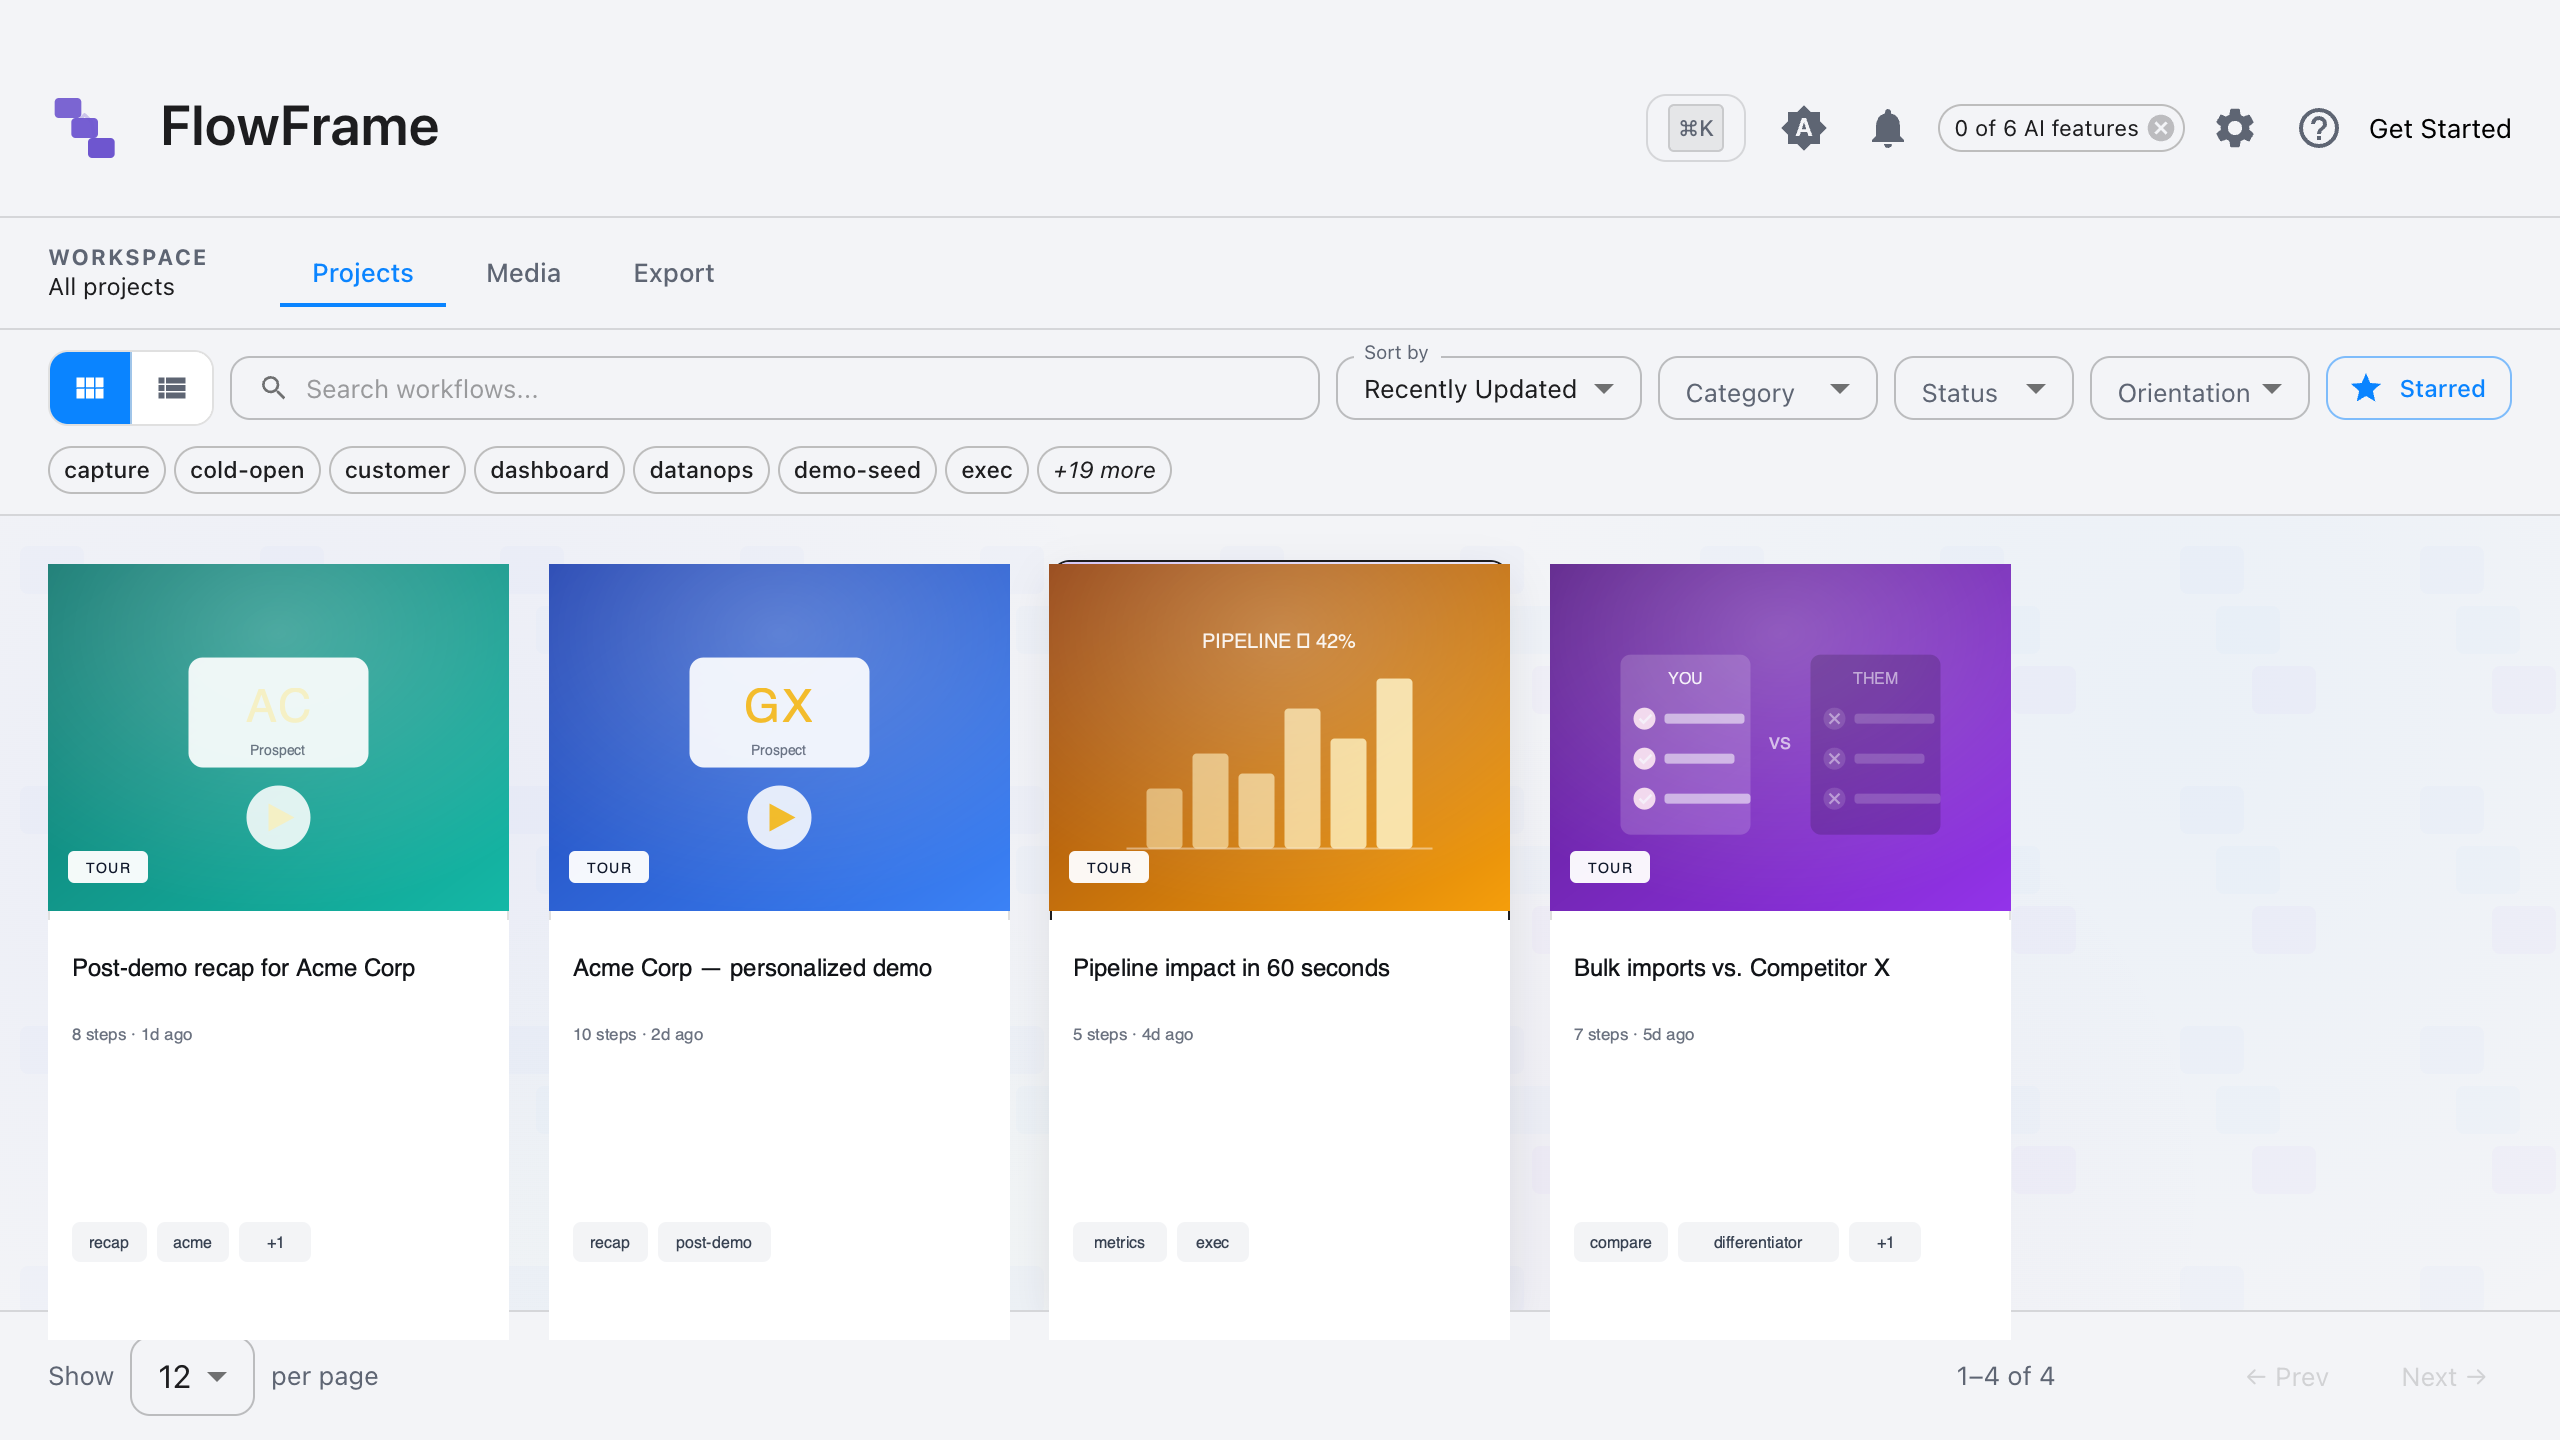Open the Sort by Recently Updated dropdown
The image size is (2560, 1440).
click(x=1488, y=388)
